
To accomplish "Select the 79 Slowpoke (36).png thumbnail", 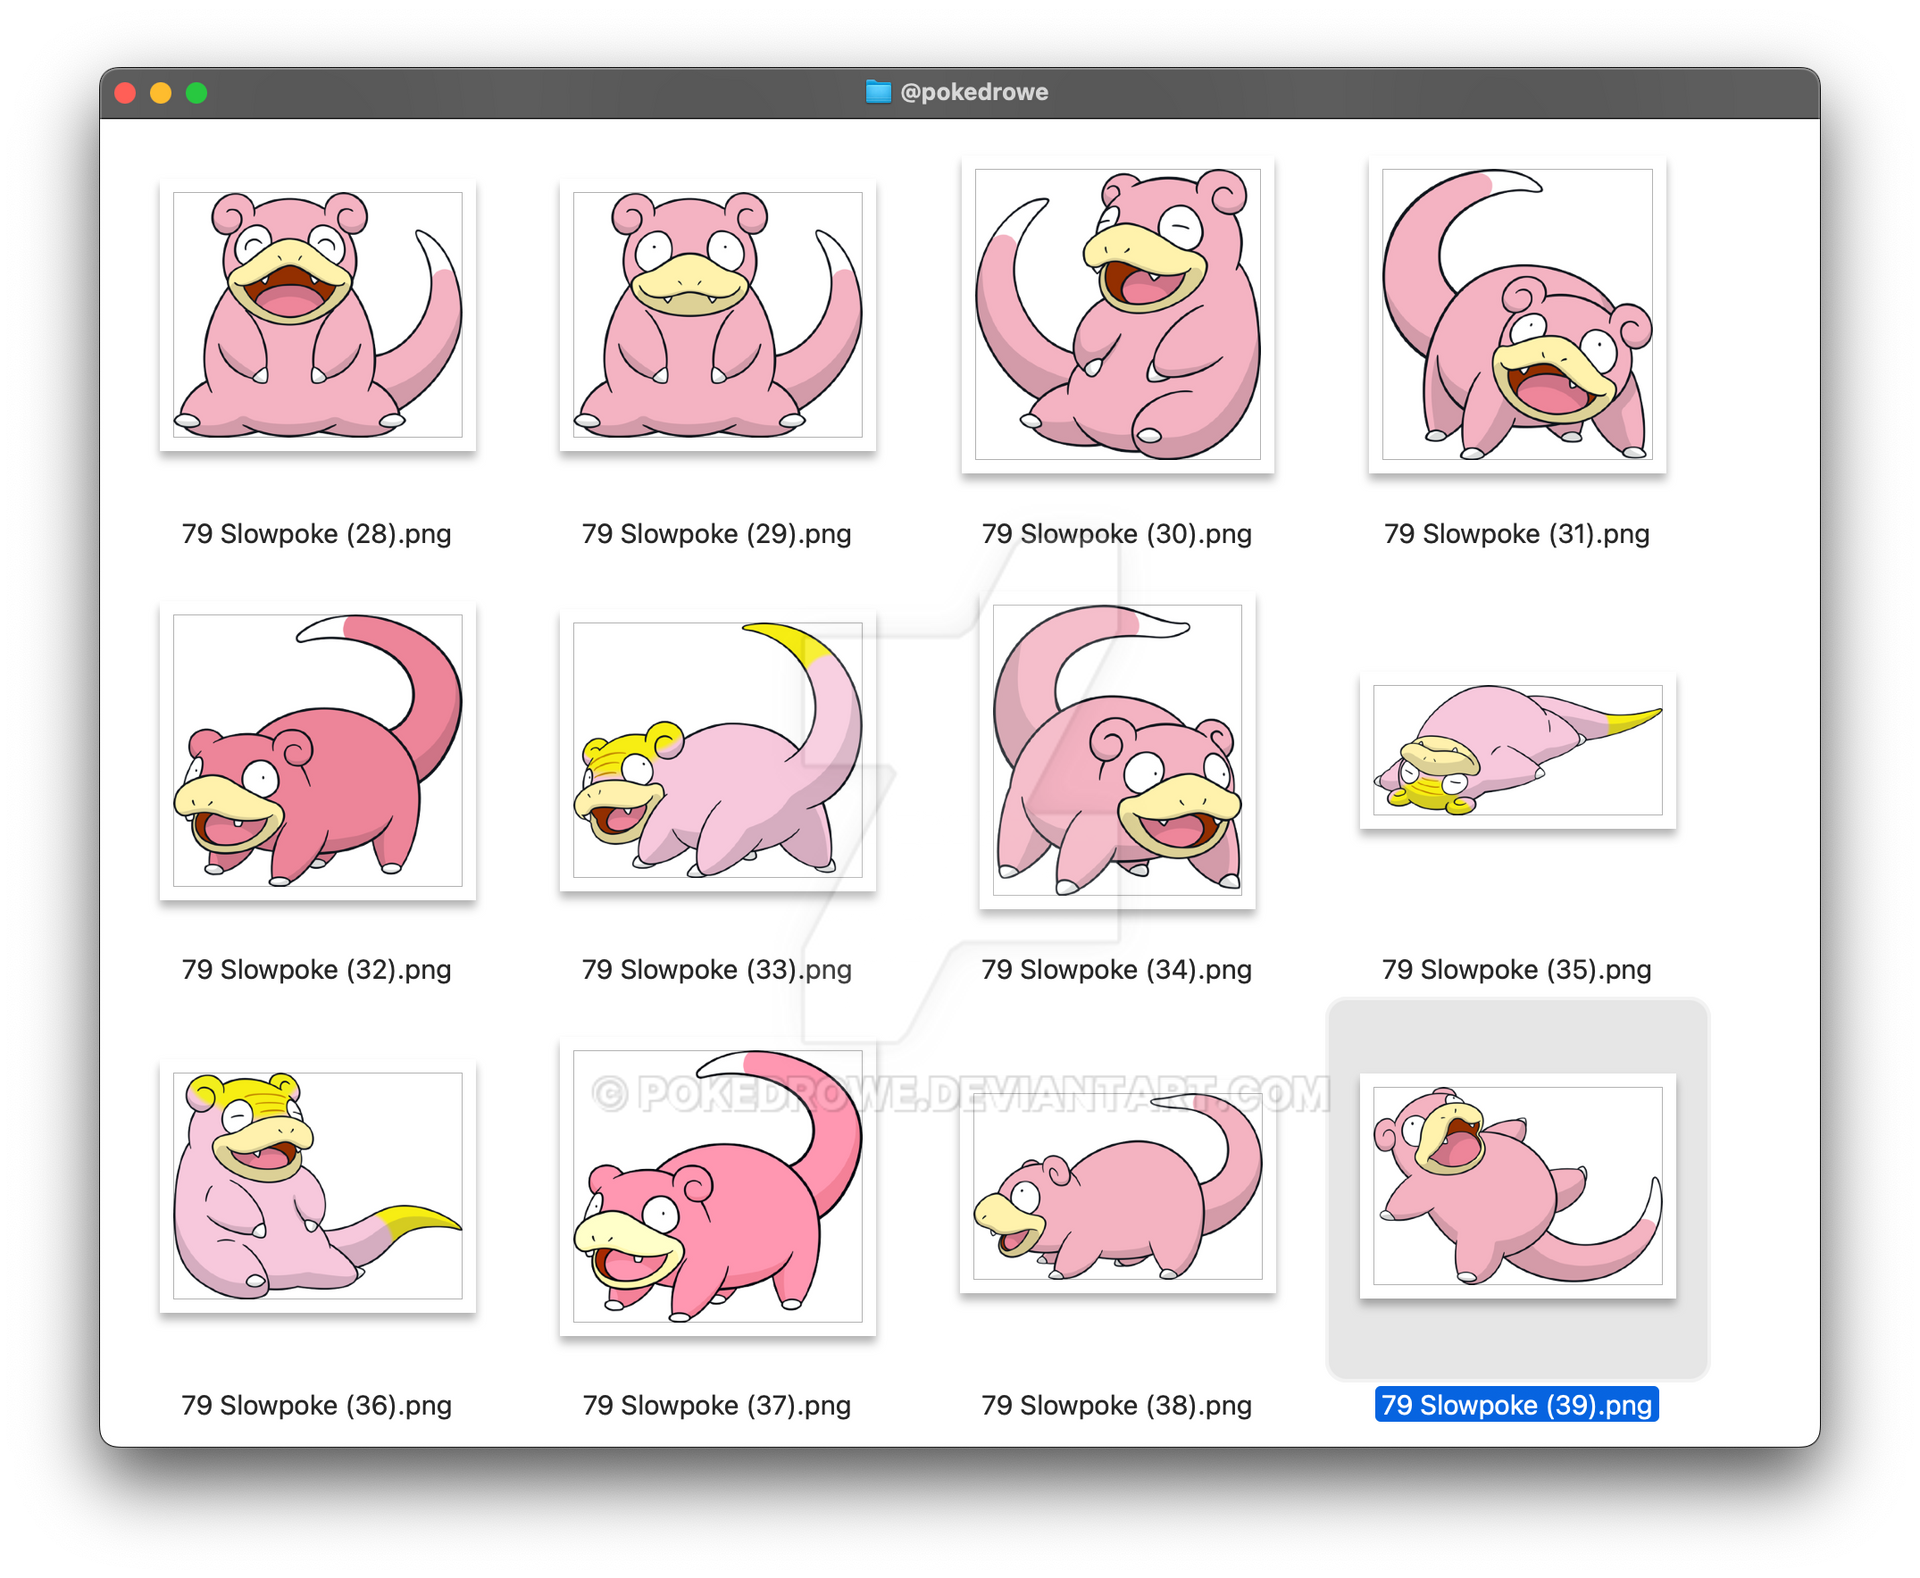I will point(318,1186).
